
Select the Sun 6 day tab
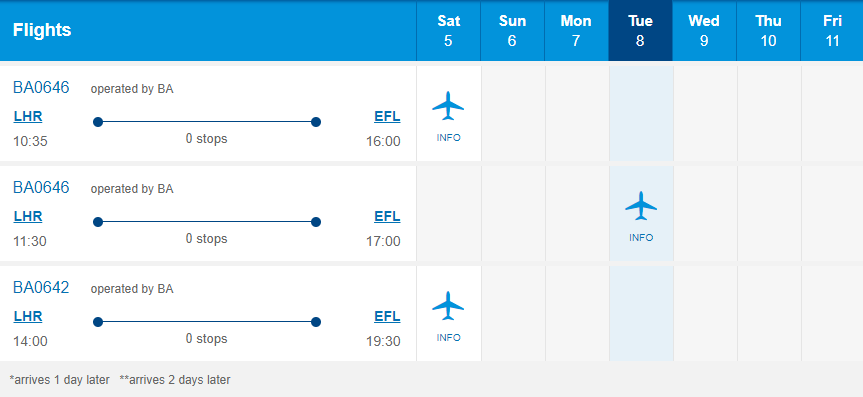pyautogui.click(x=512, y=31)
